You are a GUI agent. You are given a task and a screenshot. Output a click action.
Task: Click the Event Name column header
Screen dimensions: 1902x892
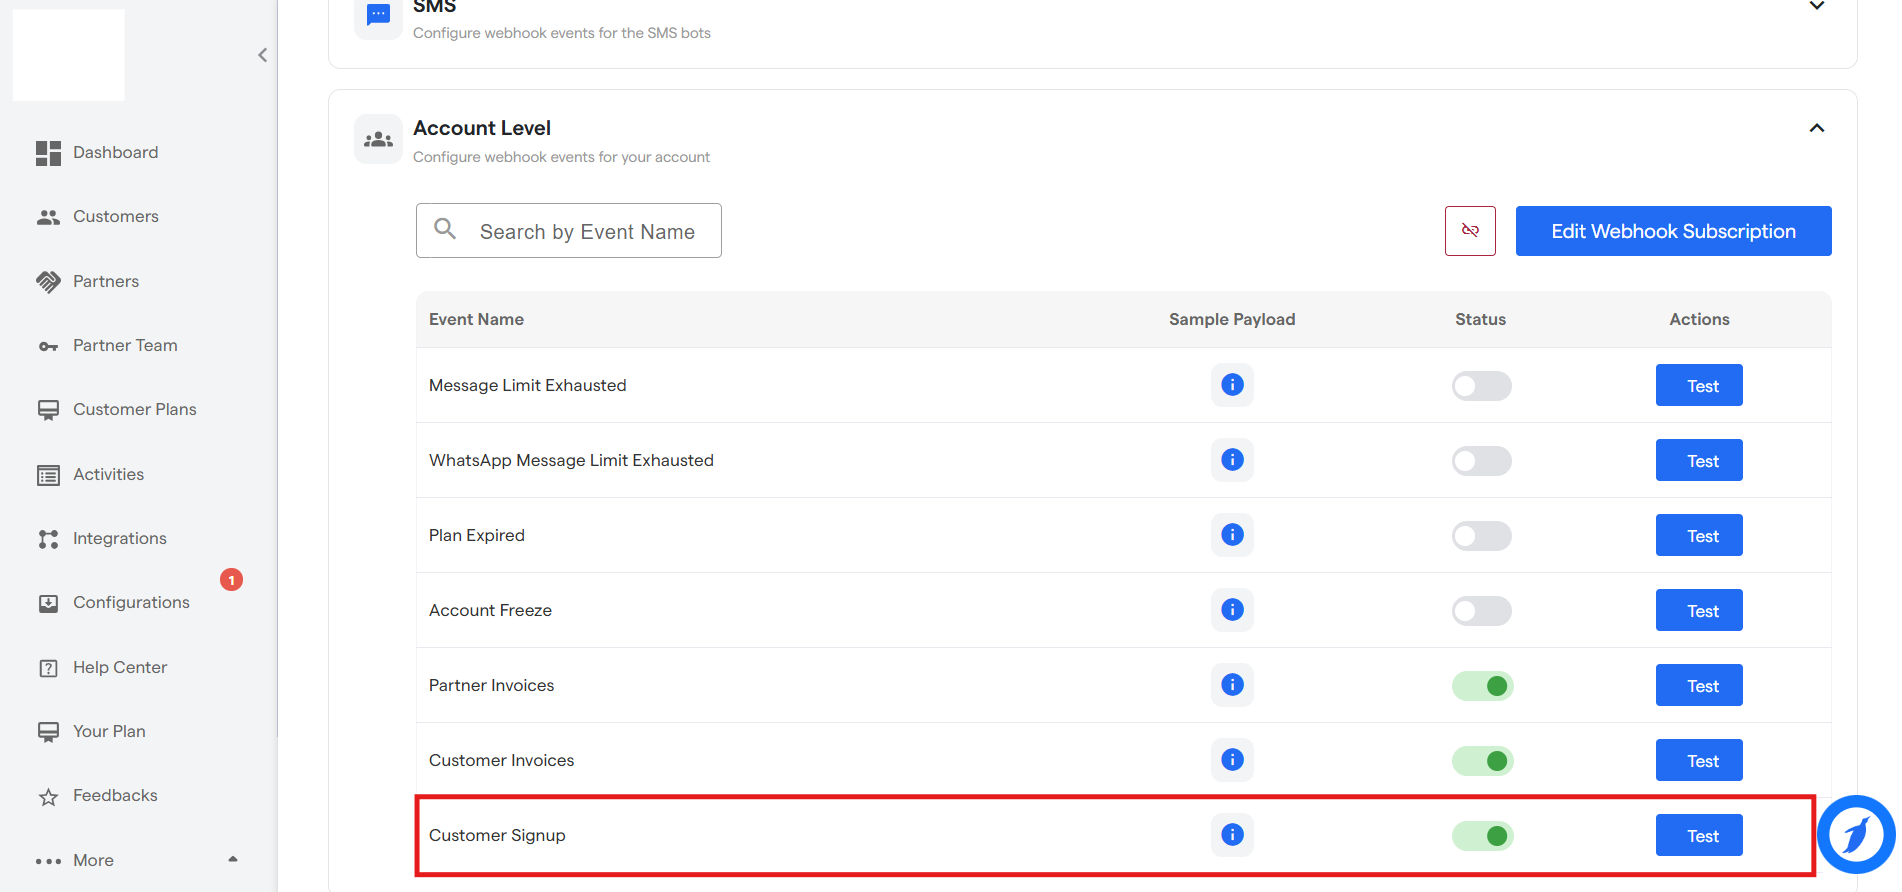476,320
